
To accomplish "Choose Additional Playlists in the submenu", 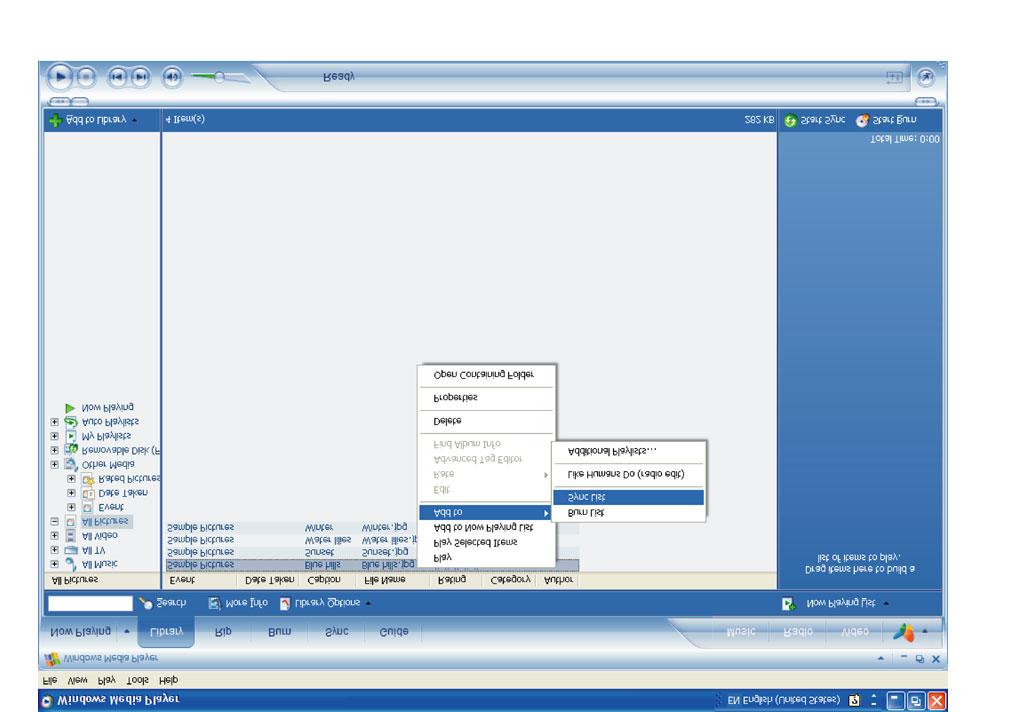I will (628, 451).
